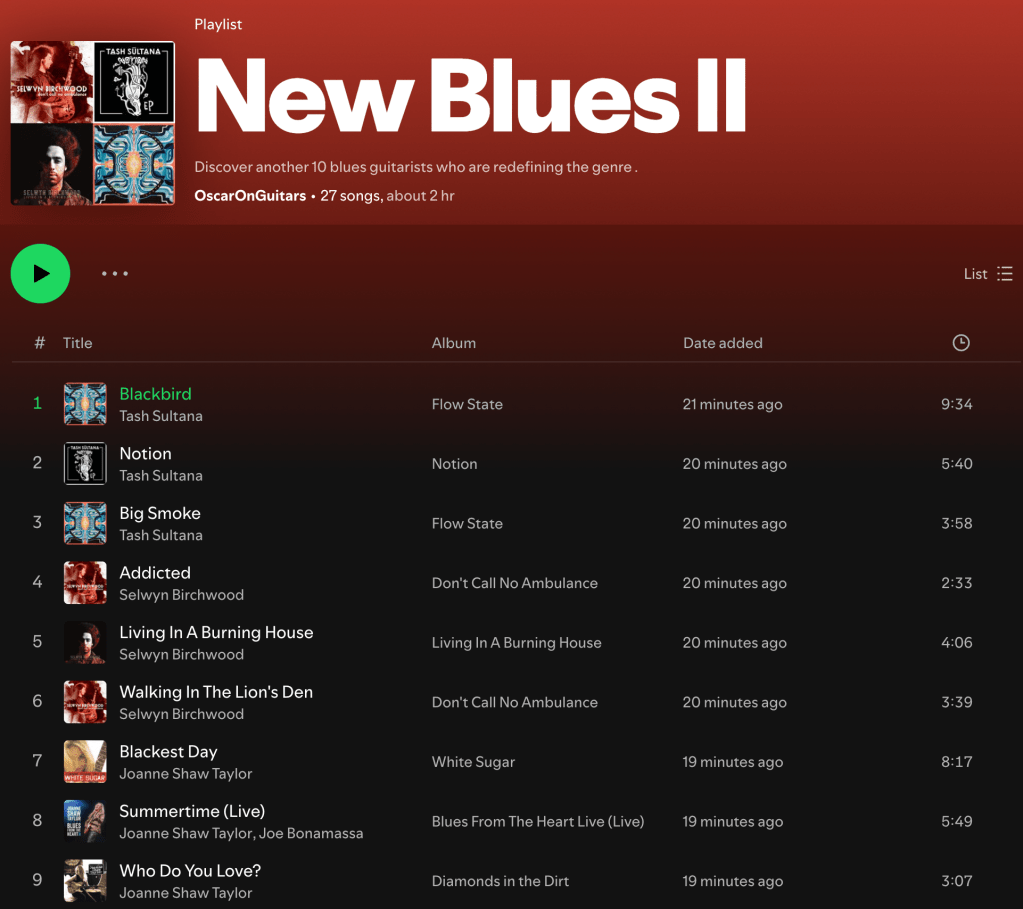The image size is (1023, 909).
Task: Sort by the Title column header
Action: [77, 343]
